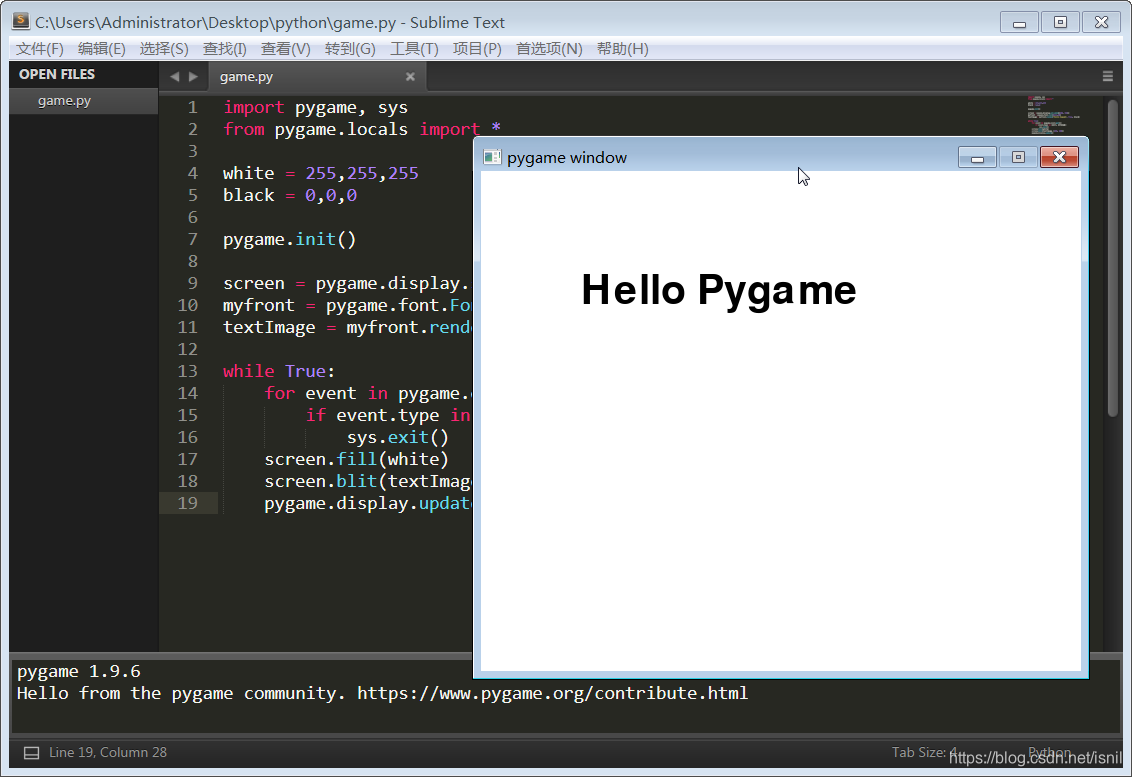1132x777 pixels.
Task: Click the 'while True:' code line
Action: [279, 371]
